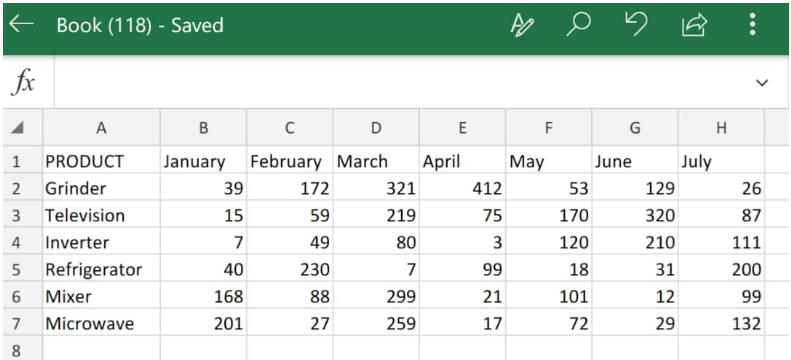Select column D header
791x360 pixels.
[376, 128]
